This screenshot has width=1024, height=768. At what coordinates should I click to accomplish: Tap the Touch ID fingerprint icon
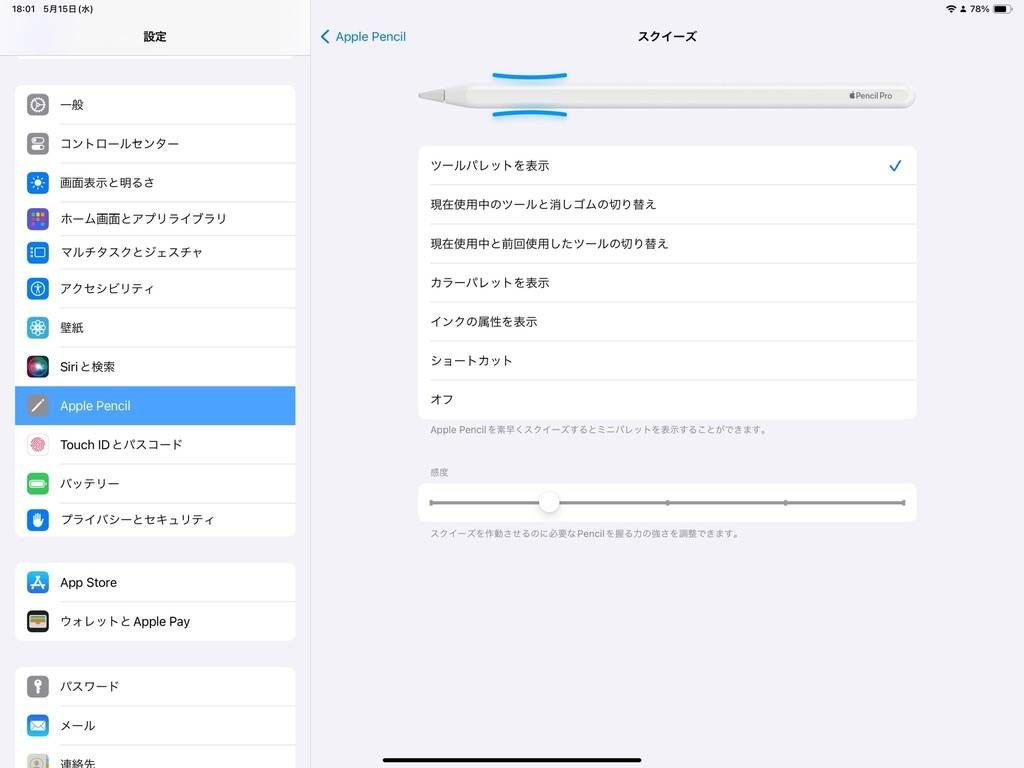(x=38, y=445)
